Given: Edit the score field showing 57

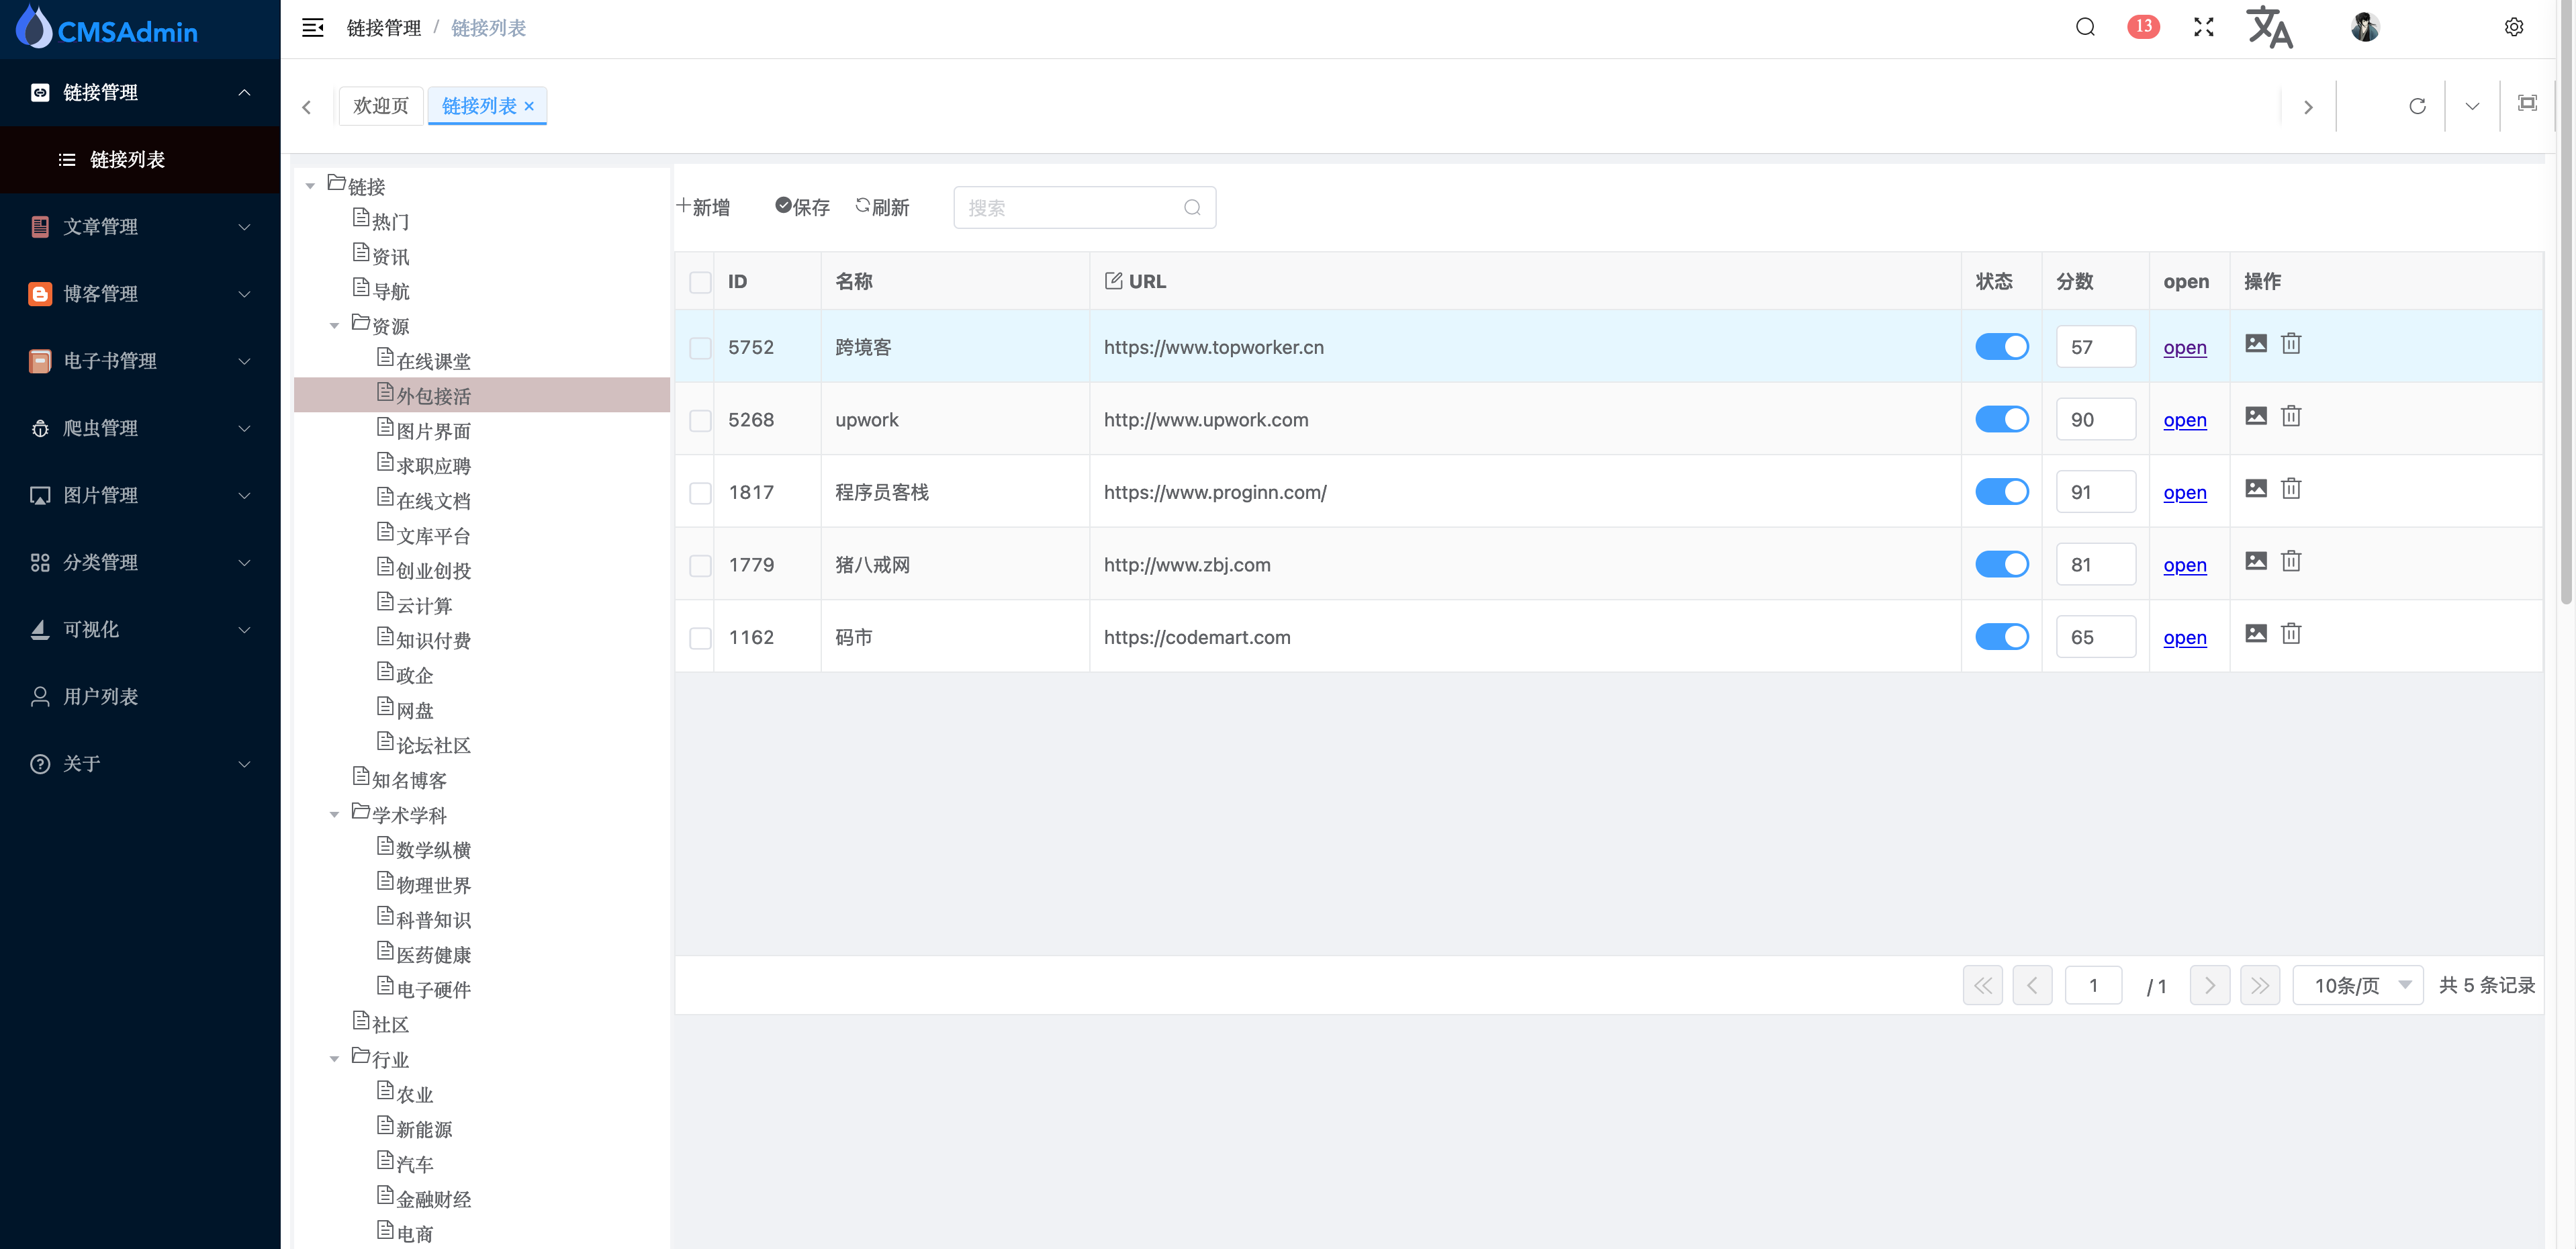Looking at the screenshot, I should pyautogui.click(x=2095, y=347).
